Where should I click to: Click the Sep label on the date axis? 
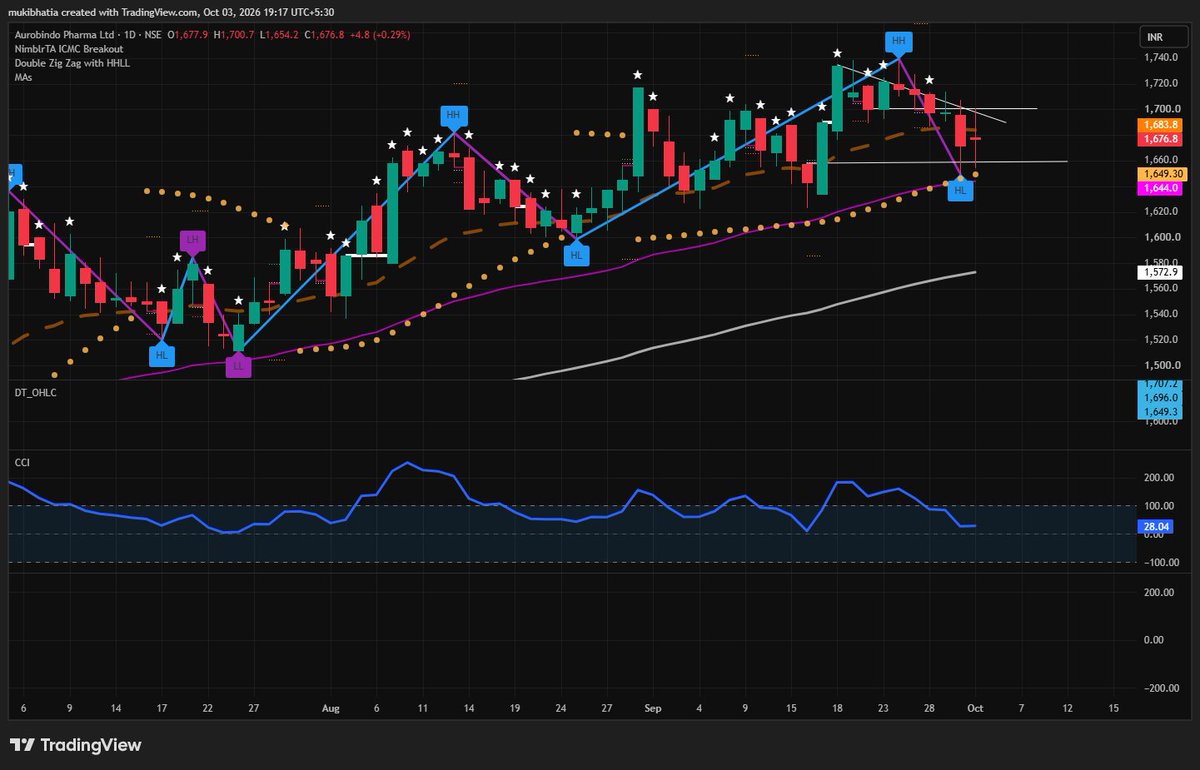tap(651, 707)
